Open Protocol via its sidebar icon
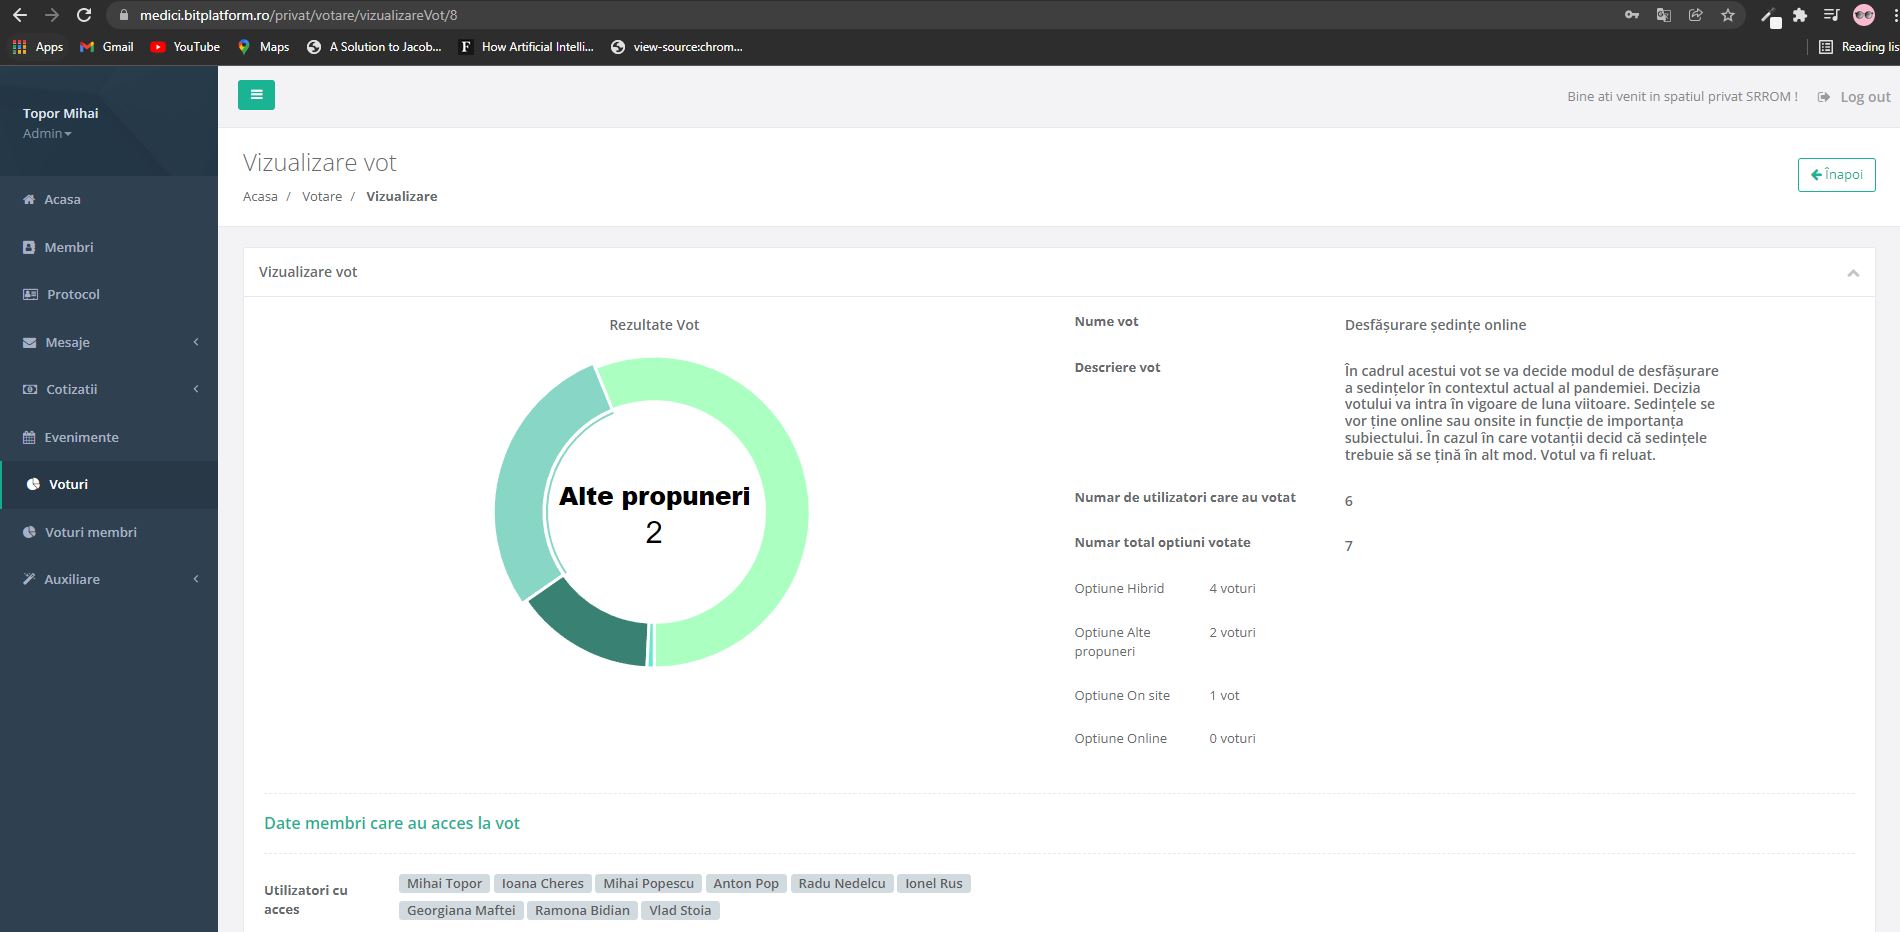Image resolution: width=1900 pixels, height=932 pixels. [30, 295]
